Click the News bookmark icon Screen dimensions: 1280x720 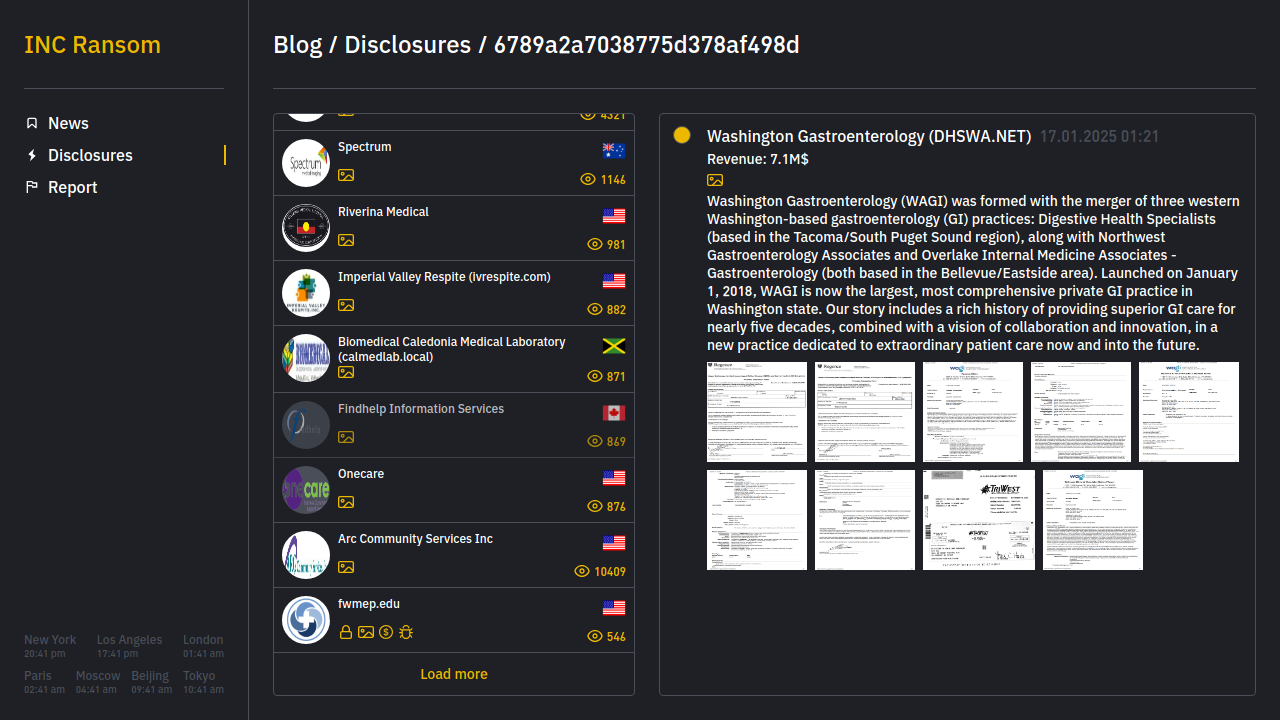[x=32, y=123]
